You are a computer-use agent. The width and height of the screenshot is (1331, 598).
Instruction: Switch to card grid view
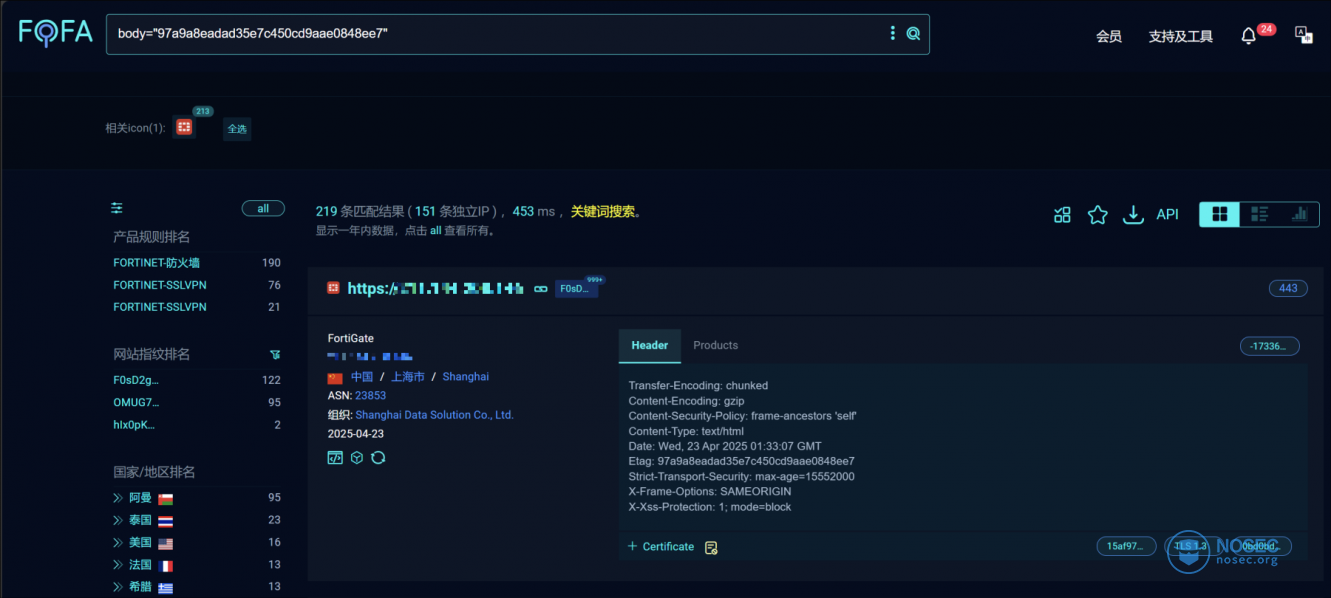pyautogui.click(x=1220, y=214)
